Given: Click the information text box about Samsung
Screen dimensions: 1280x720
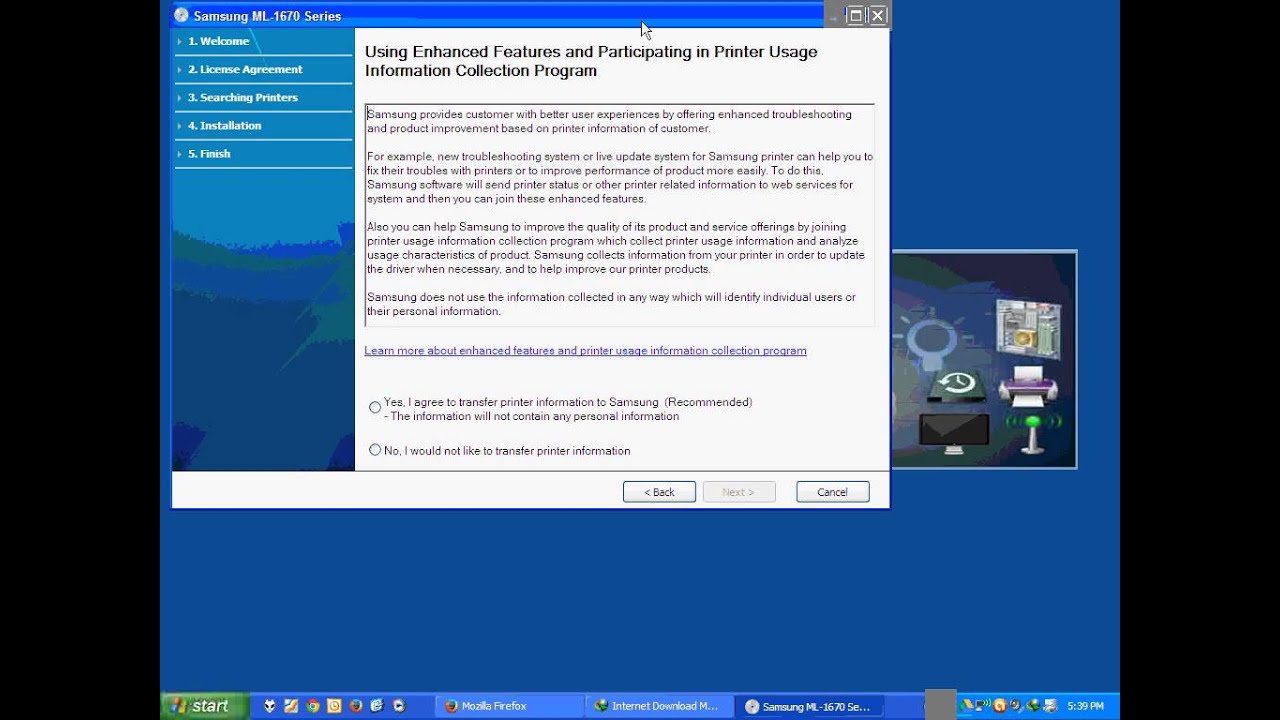Looking at the screenshot, I should point(620,215).
